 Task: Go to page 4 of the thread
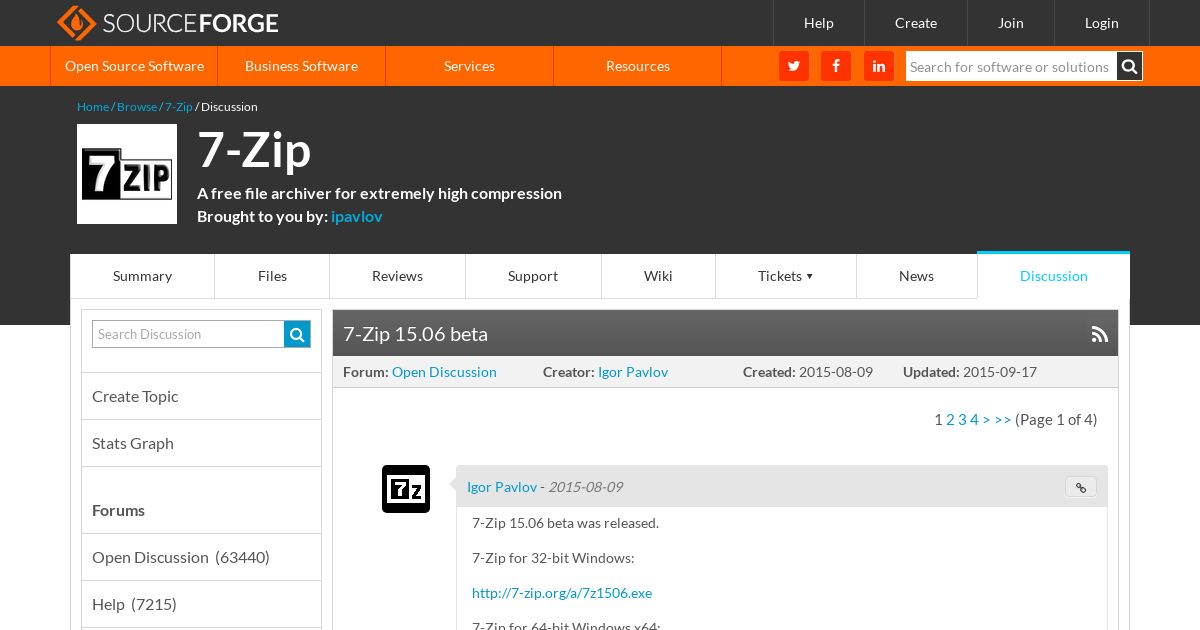tap(974, 420)
